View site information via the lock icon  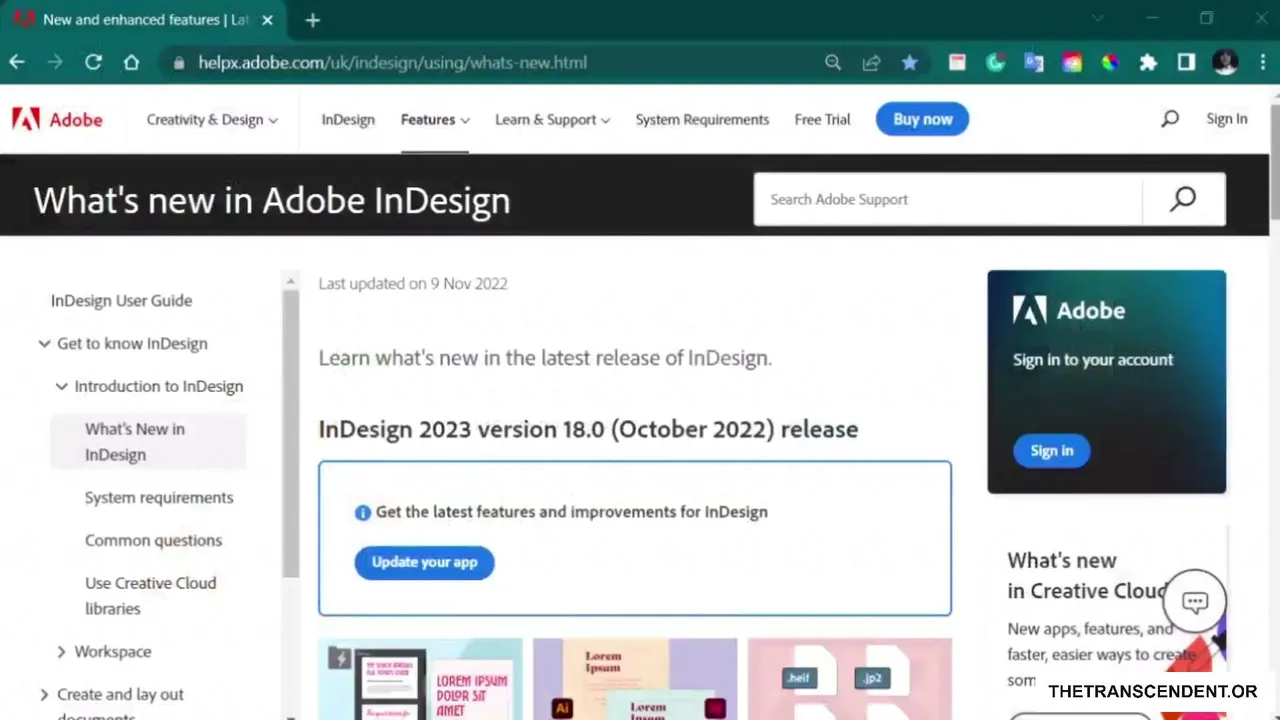[179, 62]
